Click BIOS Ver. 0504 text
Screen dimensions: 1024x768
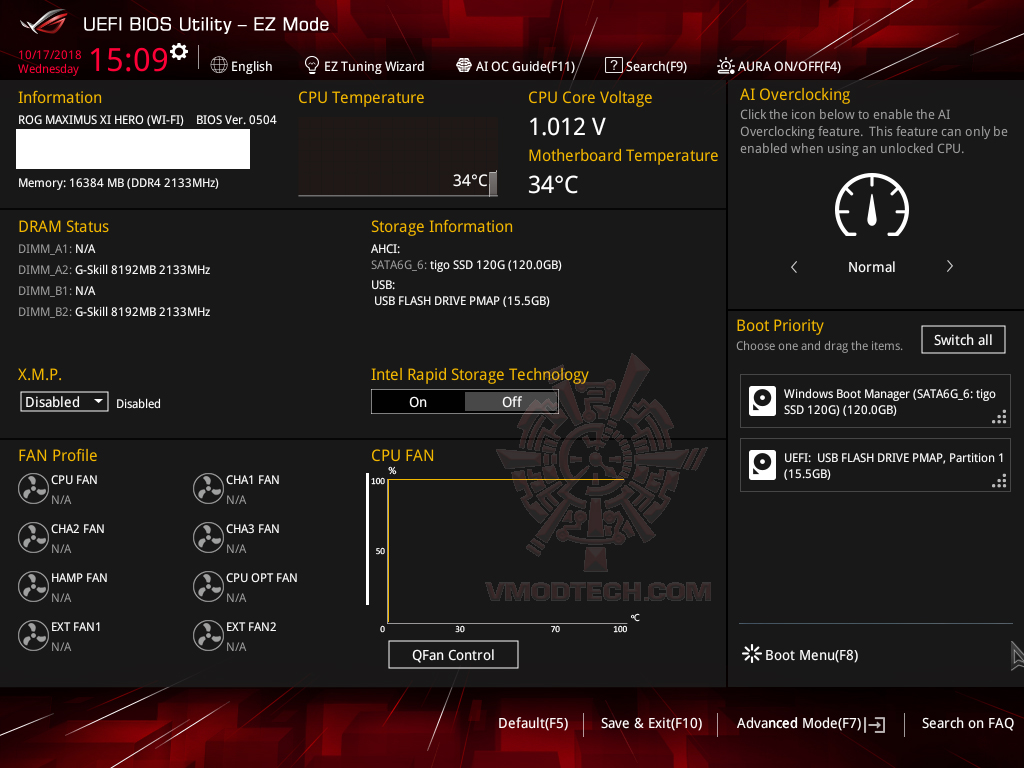point(236,120)
